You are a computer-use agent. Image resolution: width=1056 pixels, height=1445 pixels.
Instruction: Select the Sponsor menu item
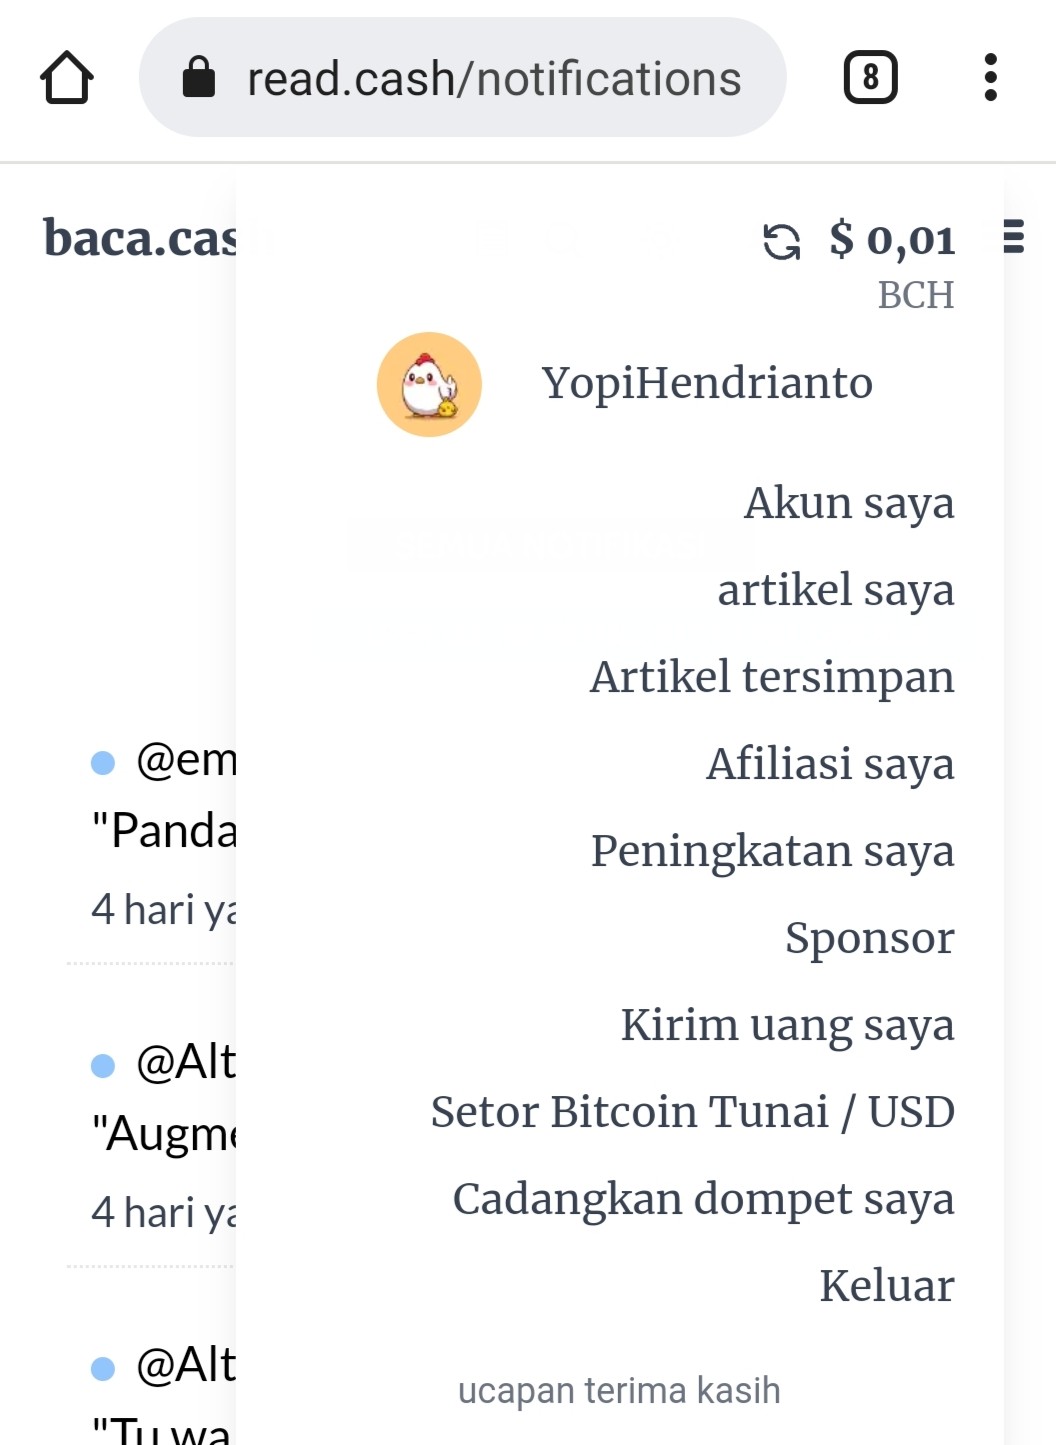tap(869, 938)
